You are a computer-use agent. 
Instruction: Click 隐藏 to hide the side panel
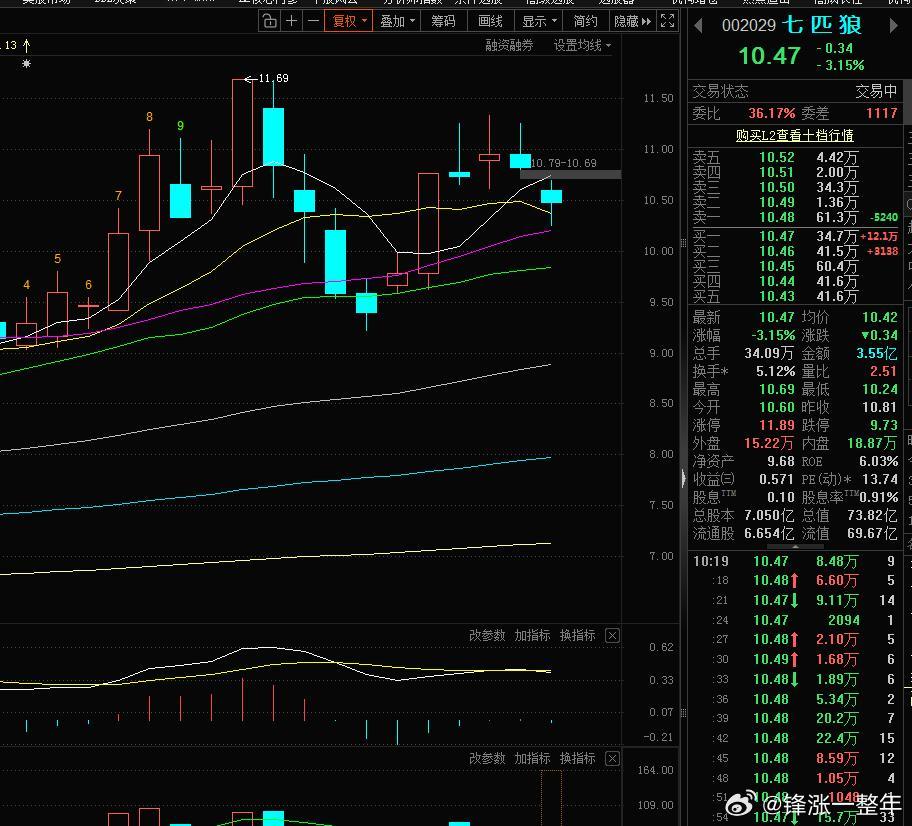(x=633, y=22)
